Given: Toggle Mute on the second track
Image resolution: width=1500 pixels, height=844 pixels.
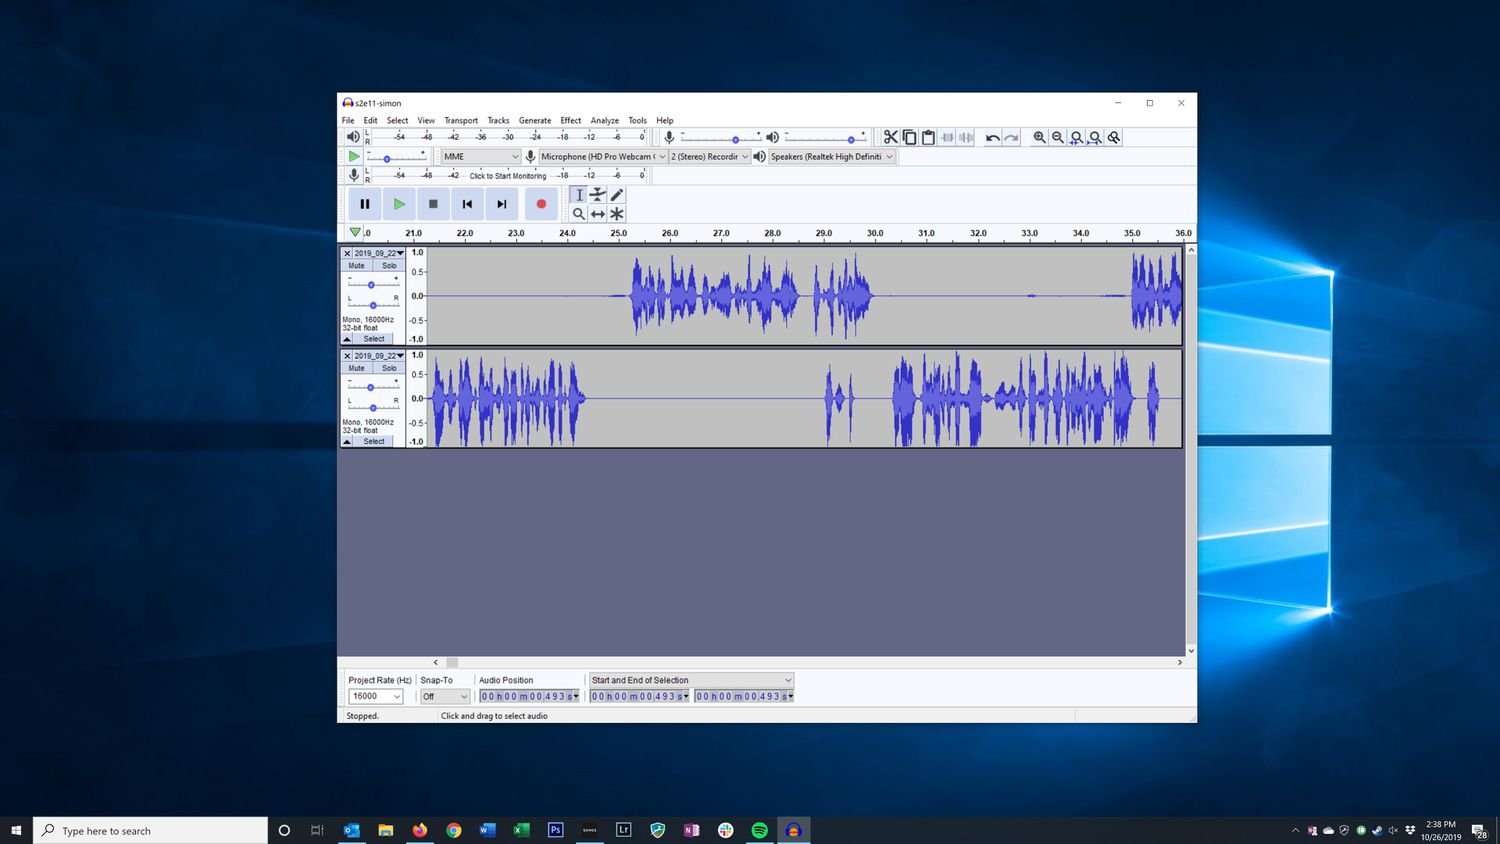Looking at the screenshot, I should point(357,368).
